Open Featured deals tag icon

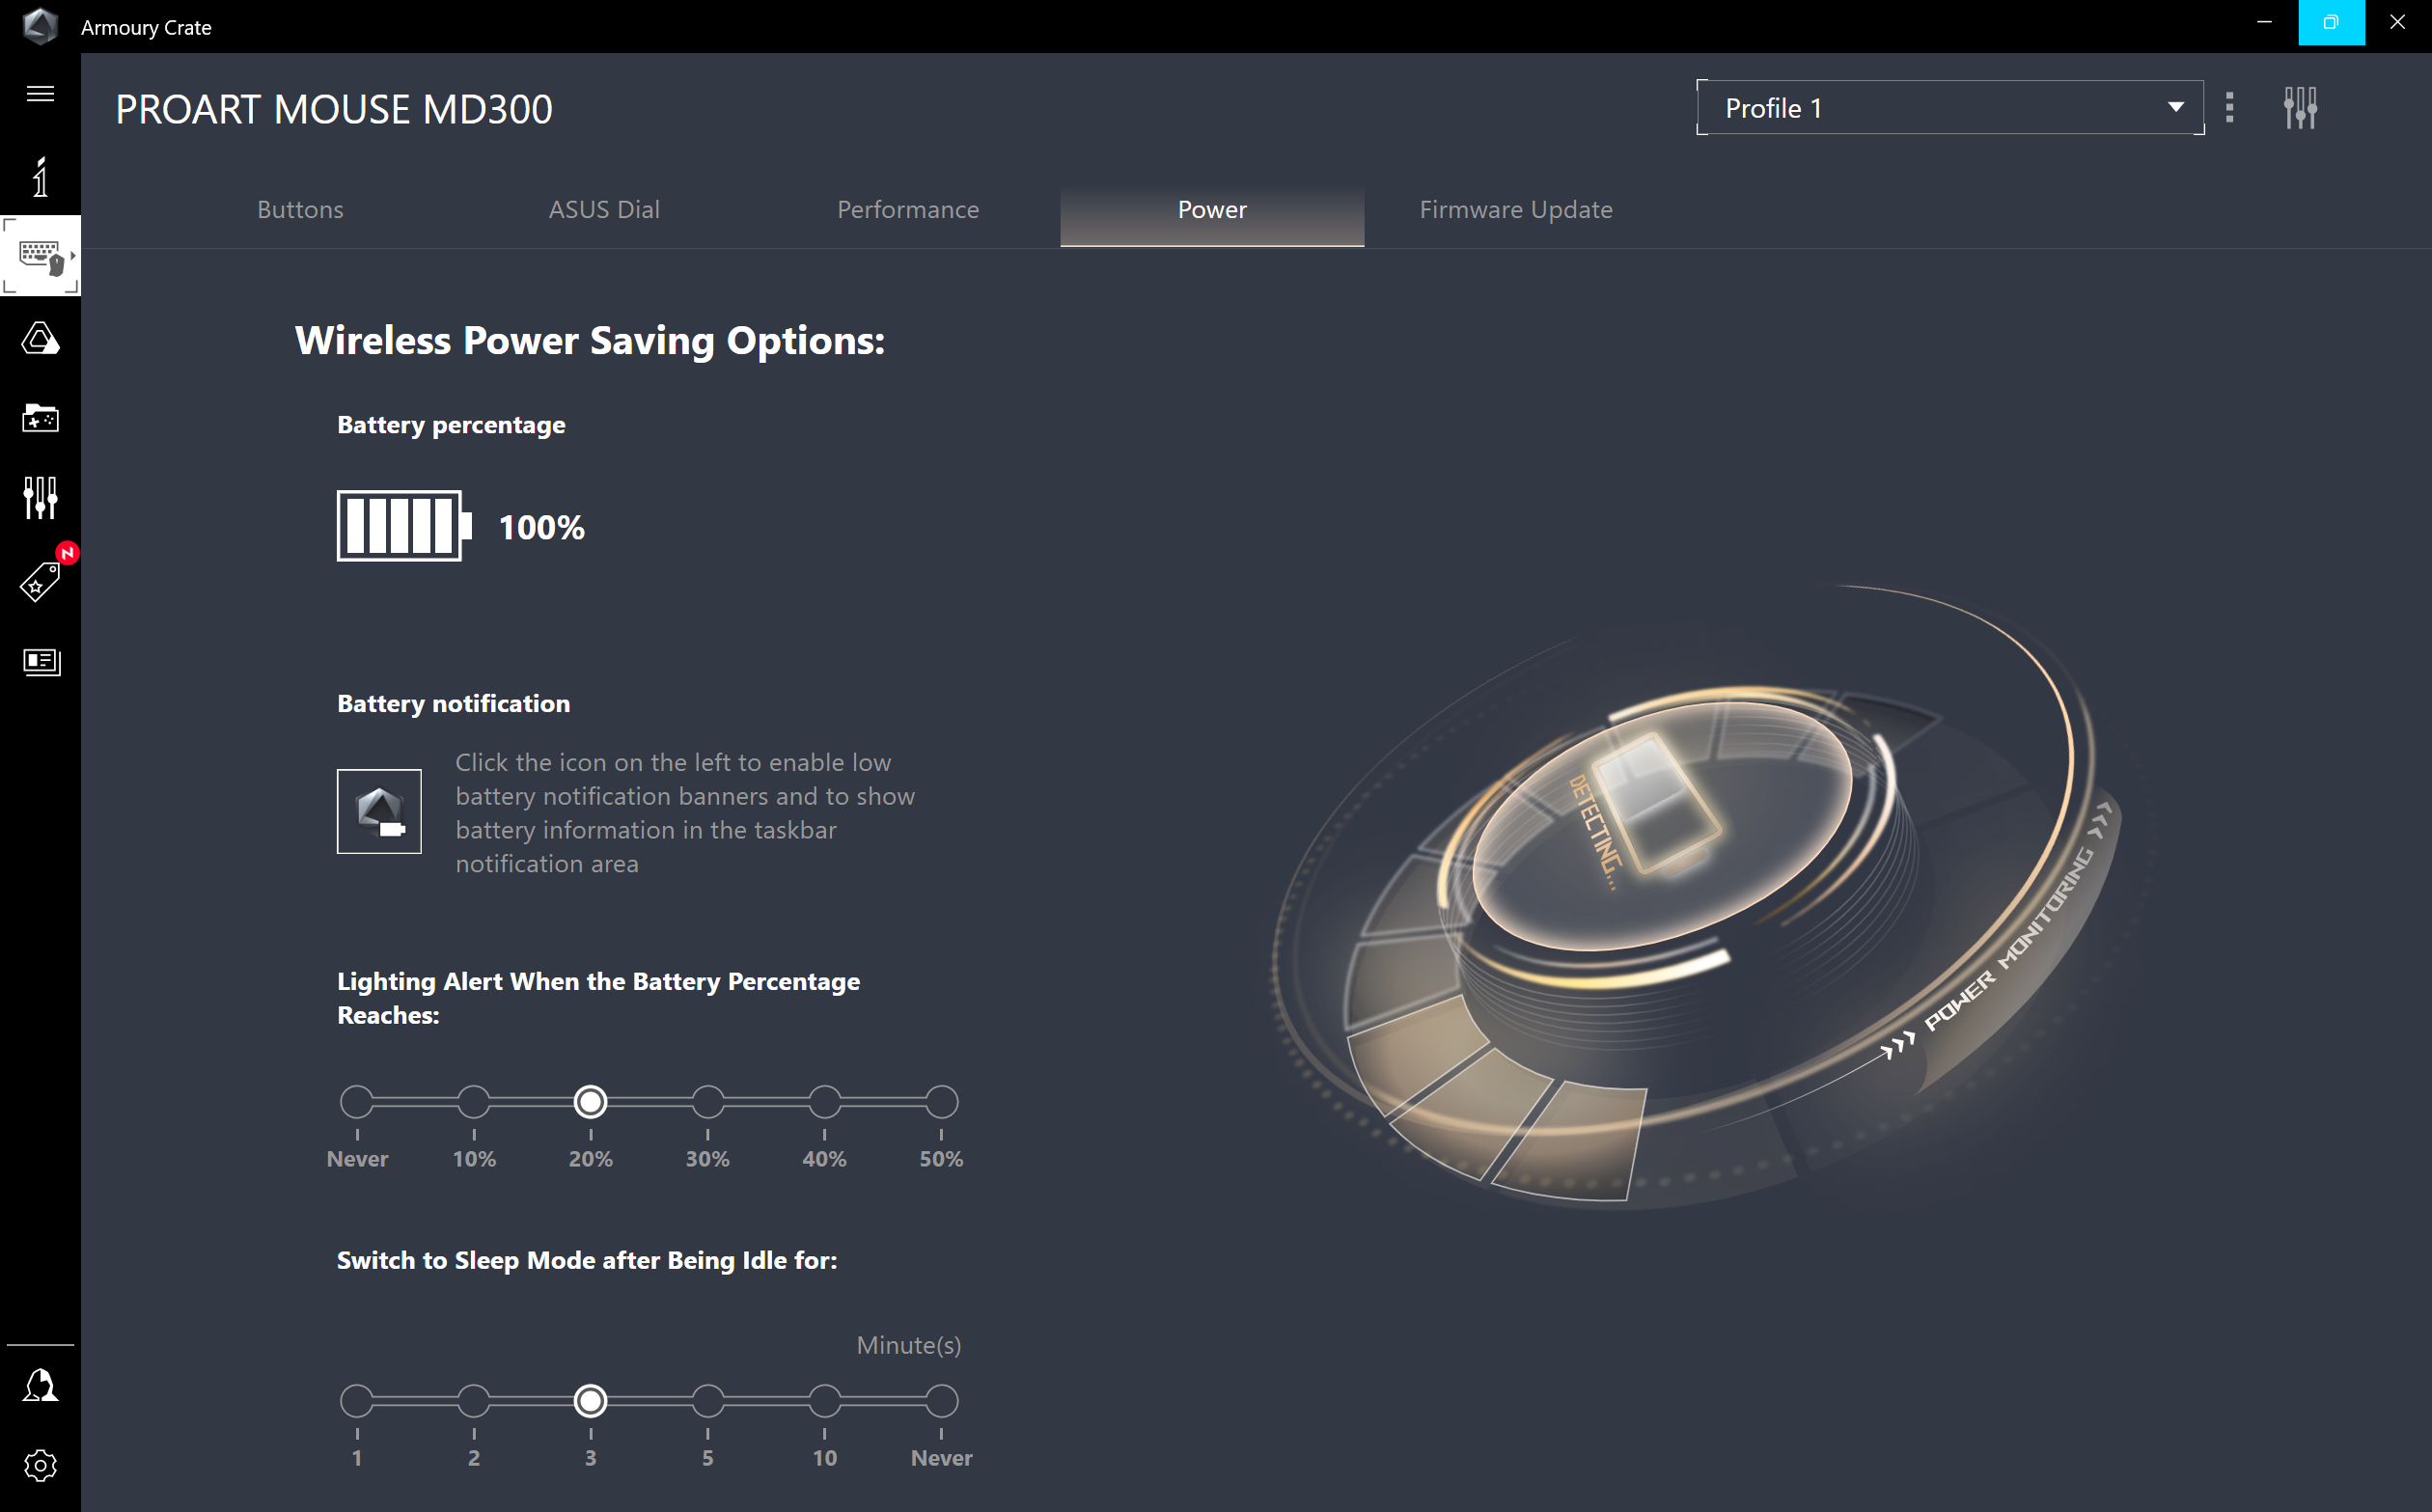(x=40, y=581)
